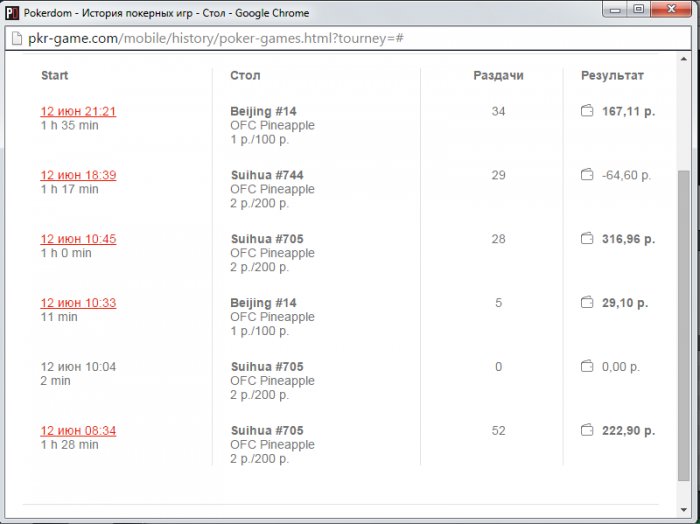Click the Start column header
Viewport: 700px width, 524px height.
coord(54,75)
